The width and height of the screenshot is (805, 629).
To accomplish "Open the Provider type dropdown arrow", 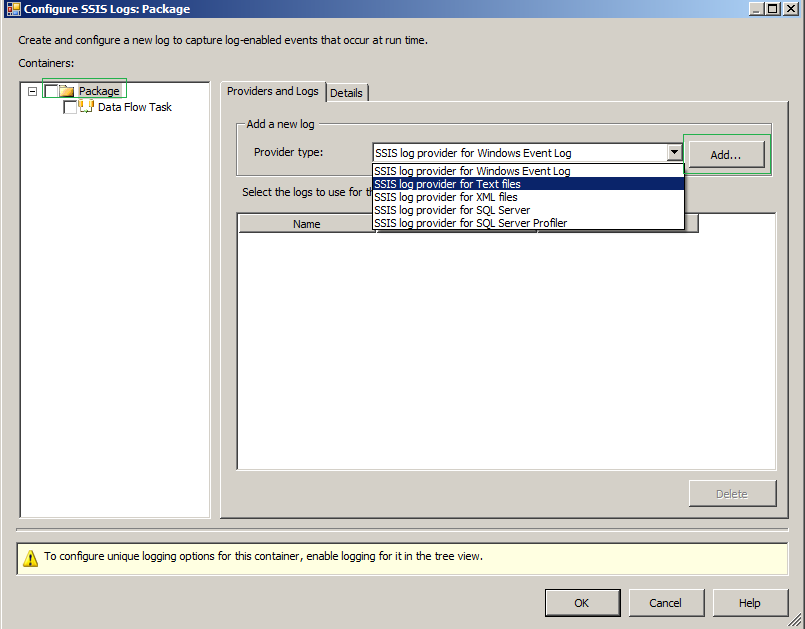I will coord(674,153).
